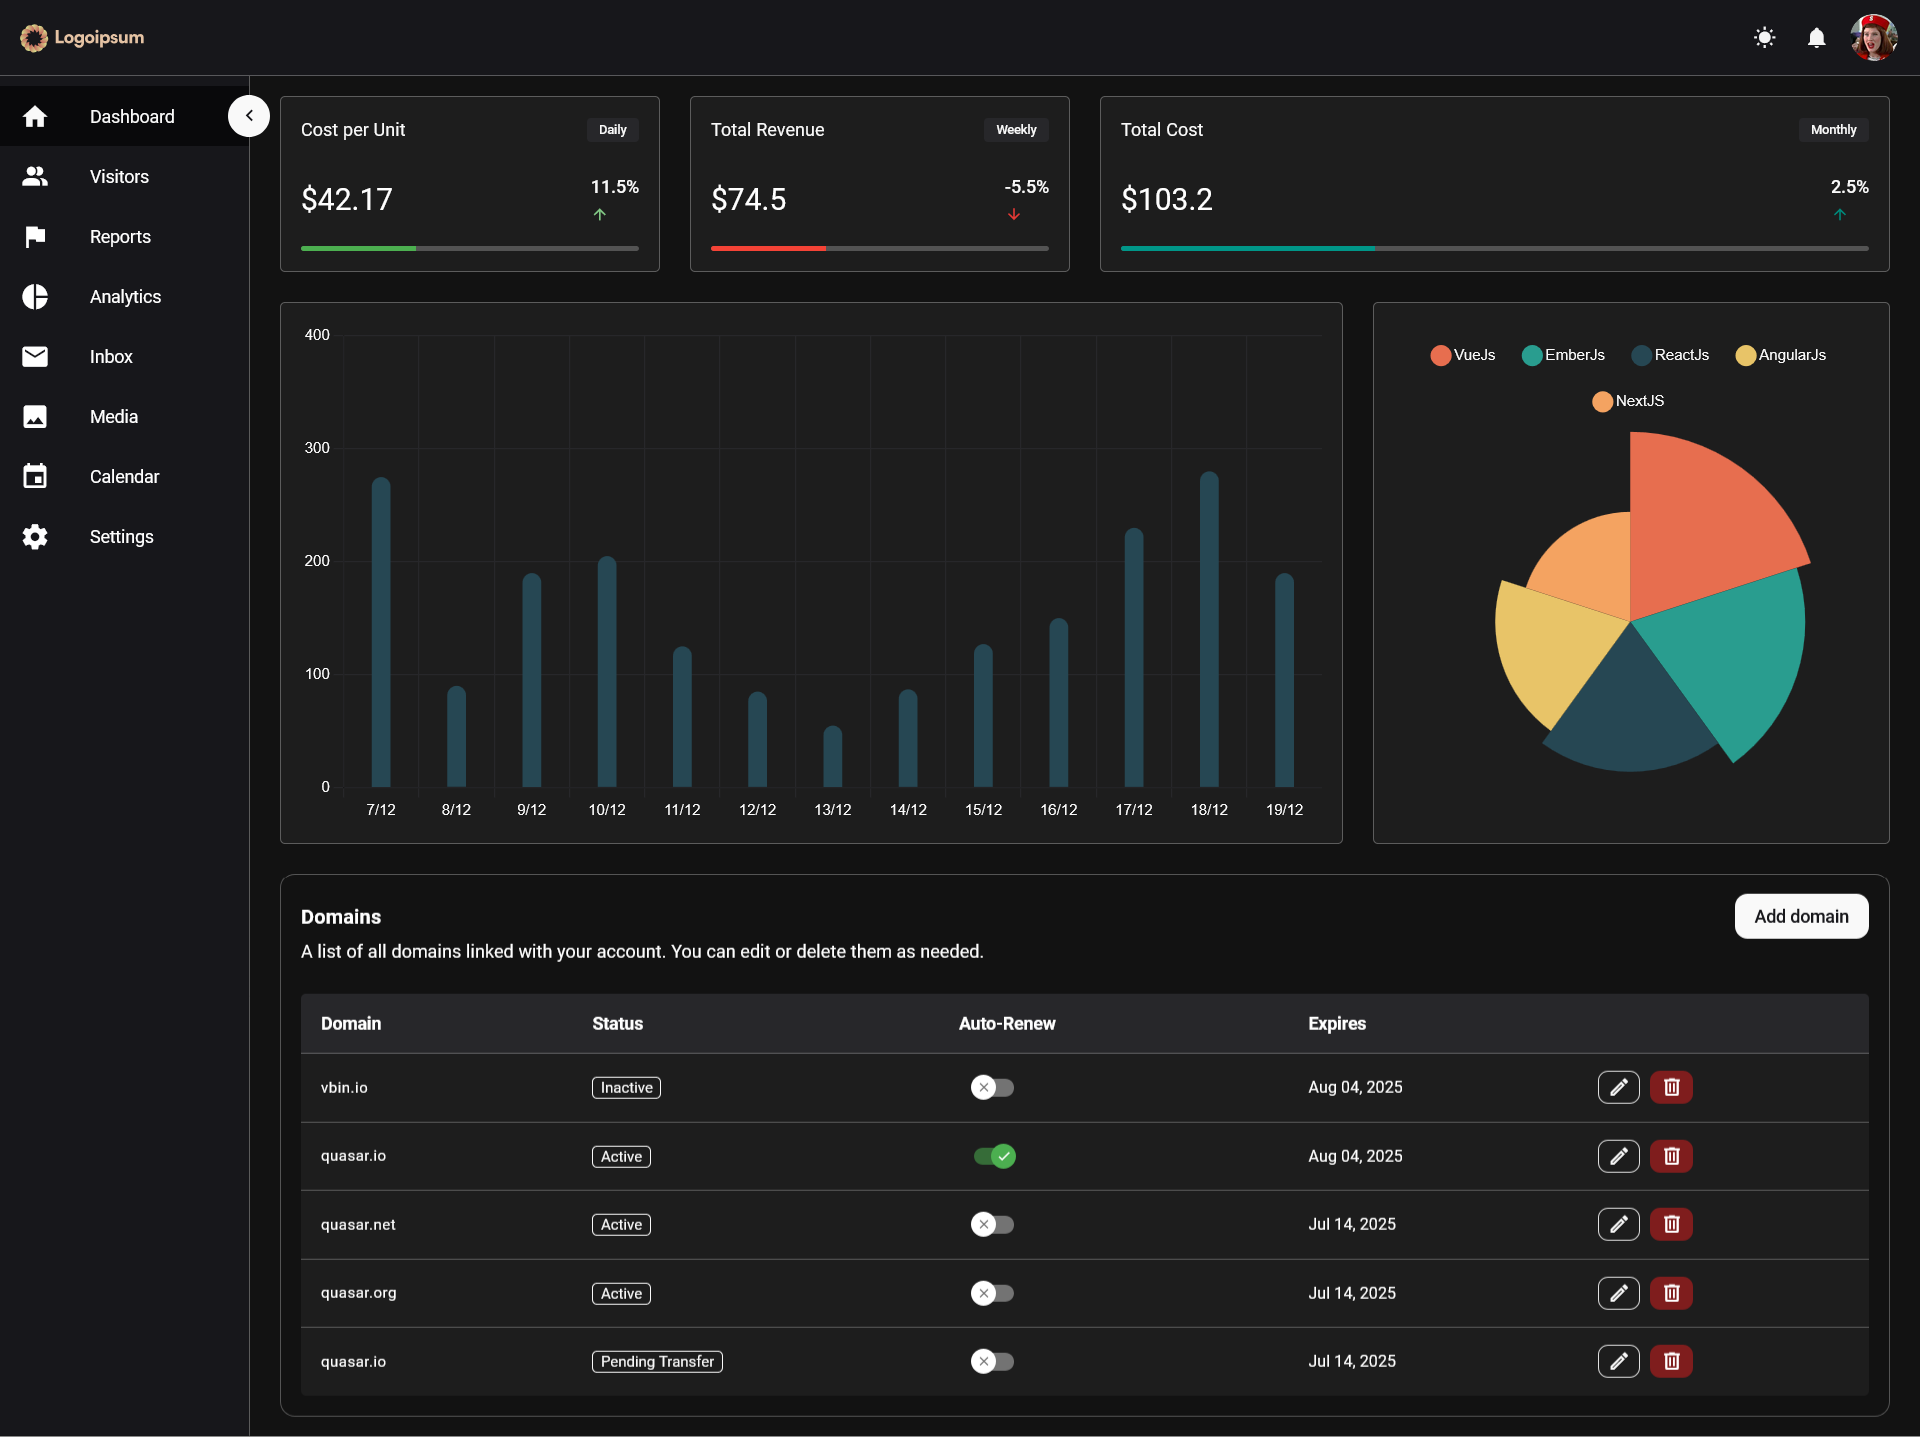Open the Reports menu item
The height and width of the screenshot is (1437, 1920).
(x=120, y=237)
